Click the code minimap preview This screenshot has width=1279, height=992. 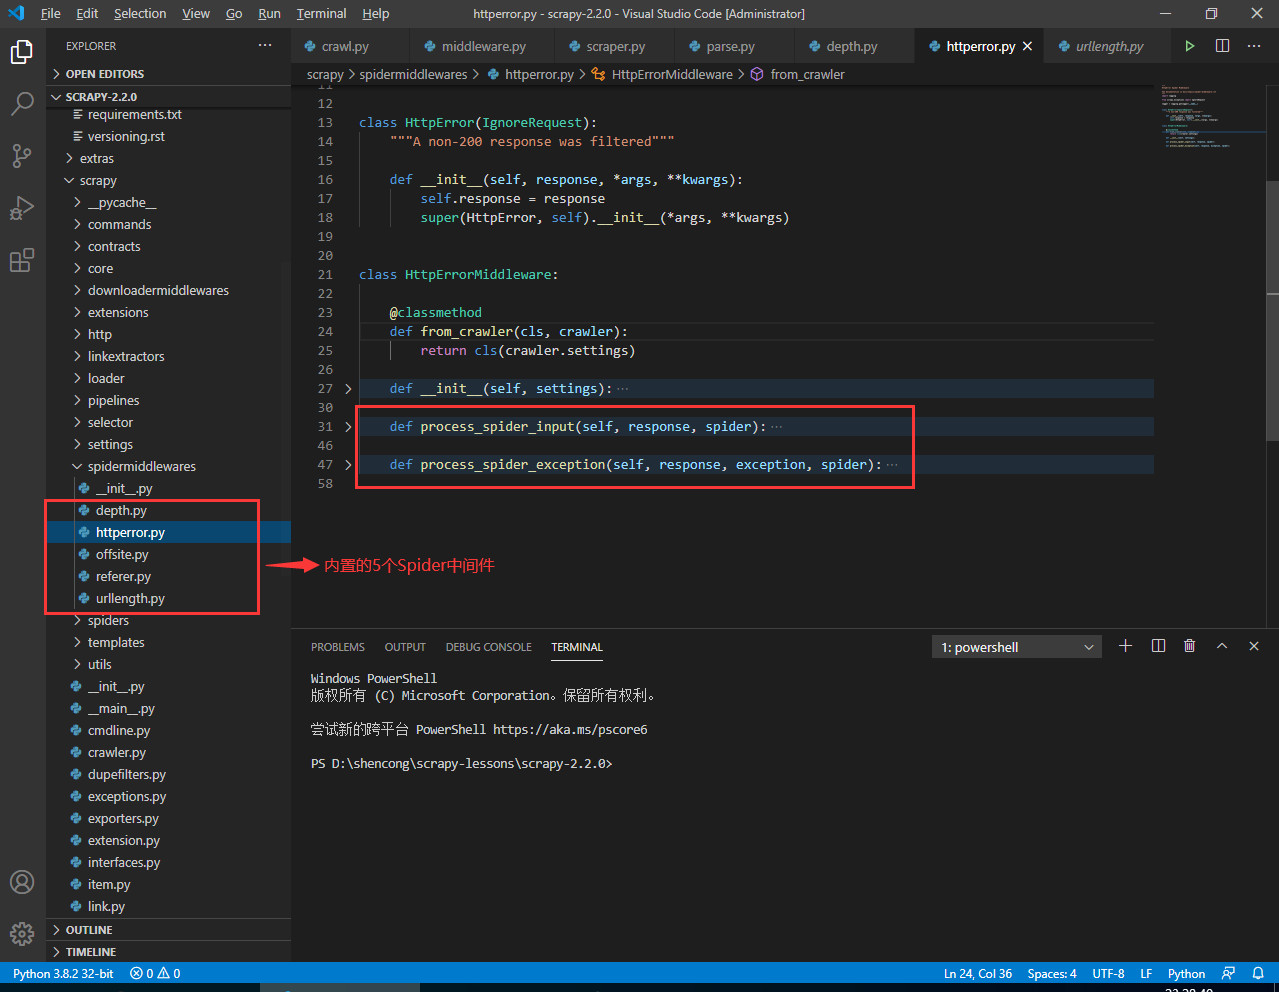tap(1209, 117)
